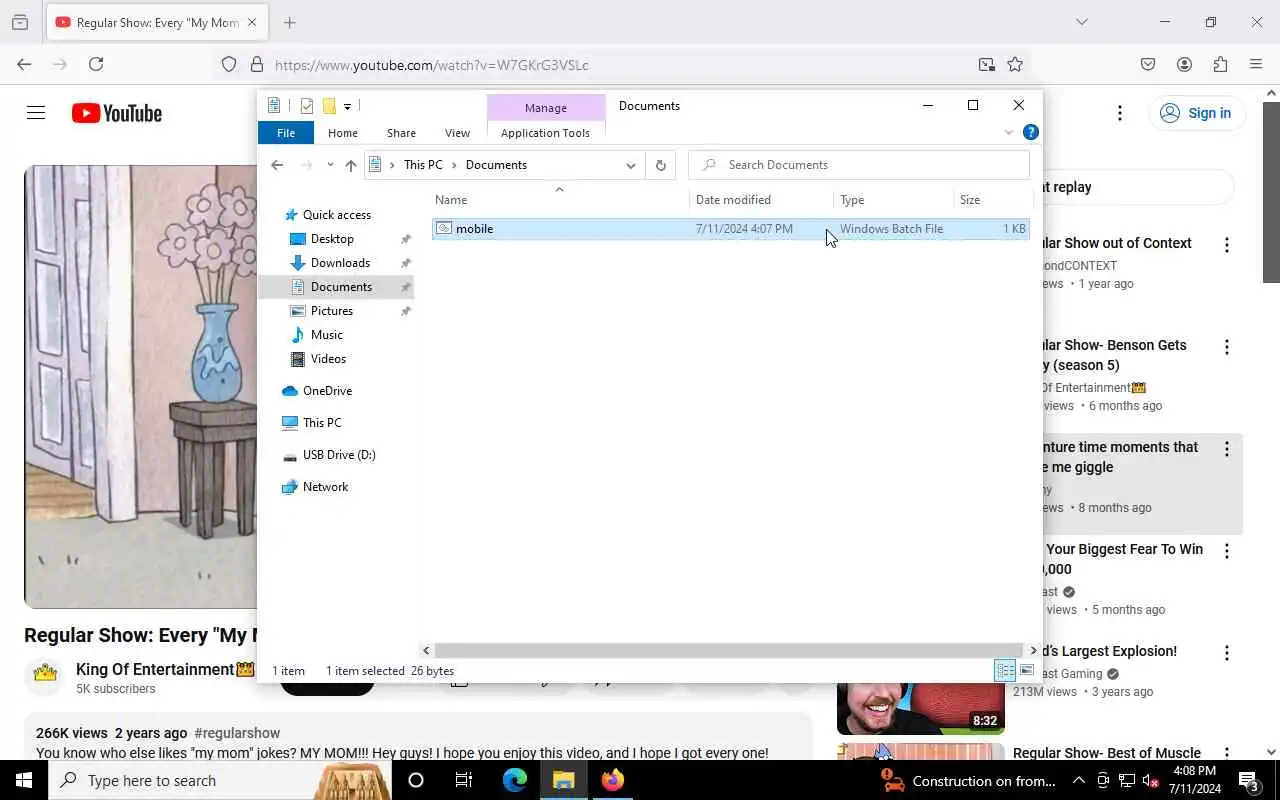Open King Of Entertainment channel link
The height and width of the screenshot is (800, 1280).
[165, 669]
